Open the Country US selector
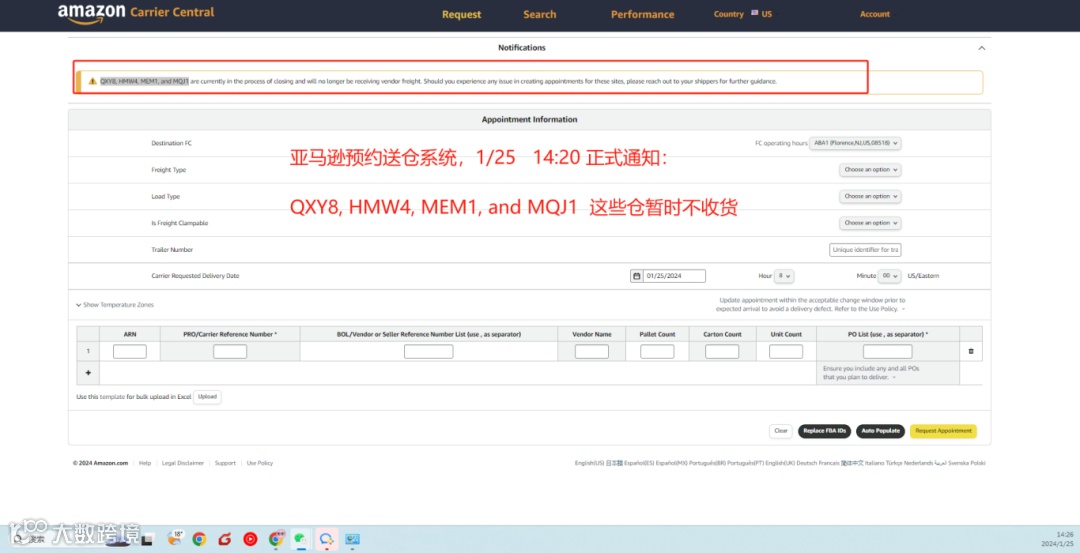The width and height of the screenshot is (1080, 553). click(x=743, y=14)
